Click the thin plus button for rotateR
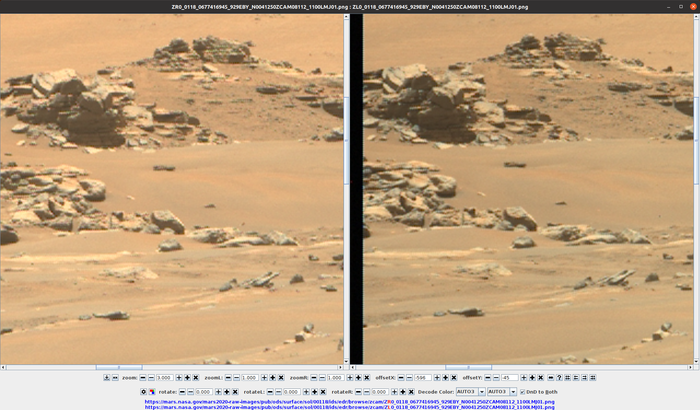Viewport: 700px width, 410px height. tap(394, 392)
